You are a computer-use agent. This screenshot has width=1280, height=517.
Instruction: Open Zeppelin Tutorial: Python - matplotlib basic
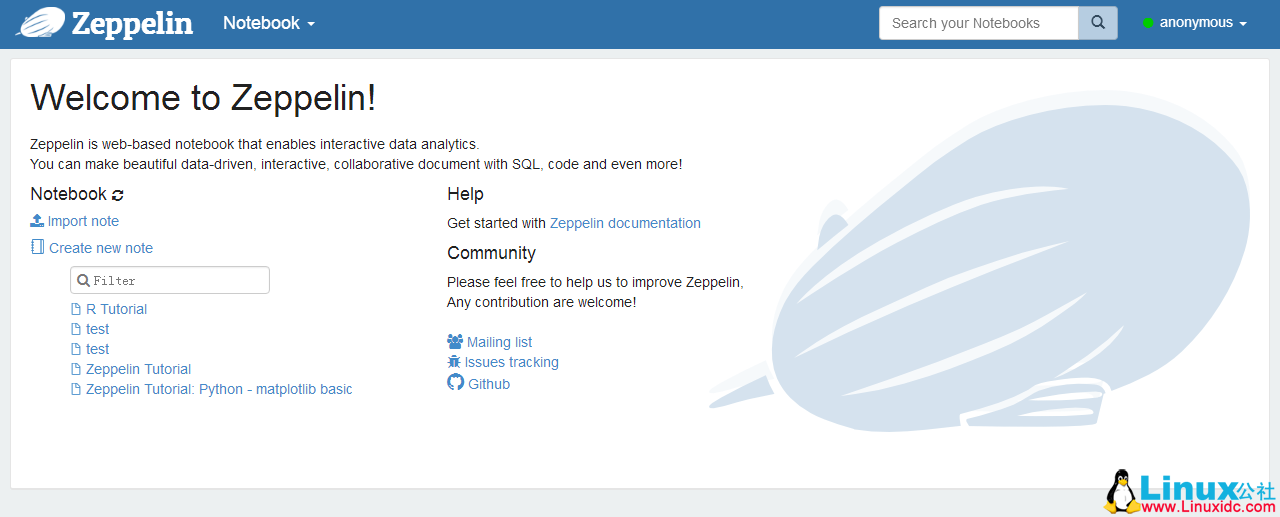pyautogui.click(x=219, y=389)
